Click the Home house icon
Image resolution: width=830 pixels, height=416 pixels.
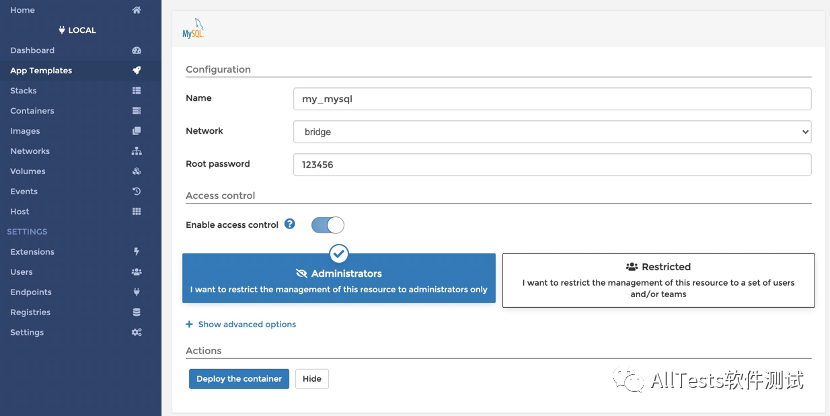click(137, 10)
